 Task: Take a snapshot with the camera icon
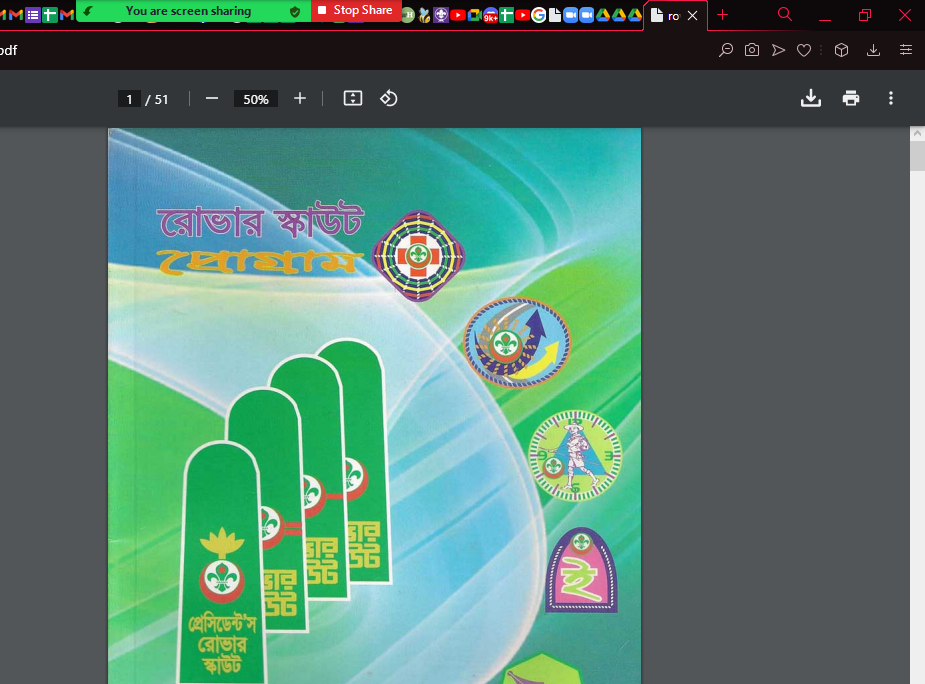(x=752, y=50)
